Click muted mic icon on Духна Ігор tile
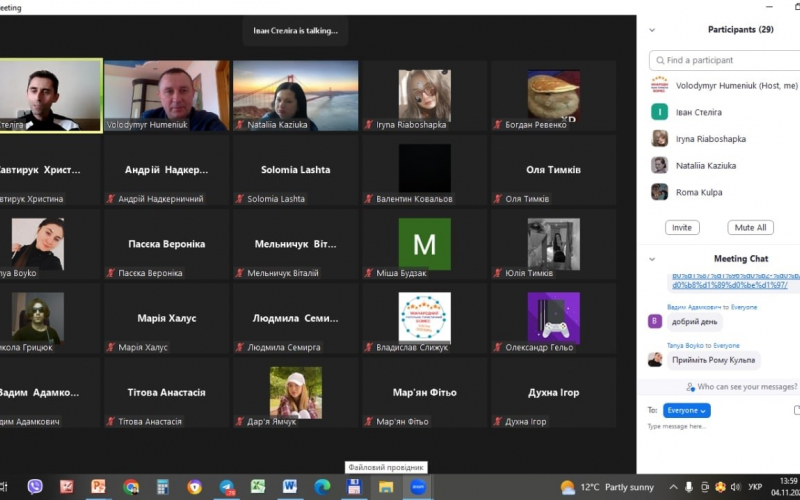 pos(498,421)
